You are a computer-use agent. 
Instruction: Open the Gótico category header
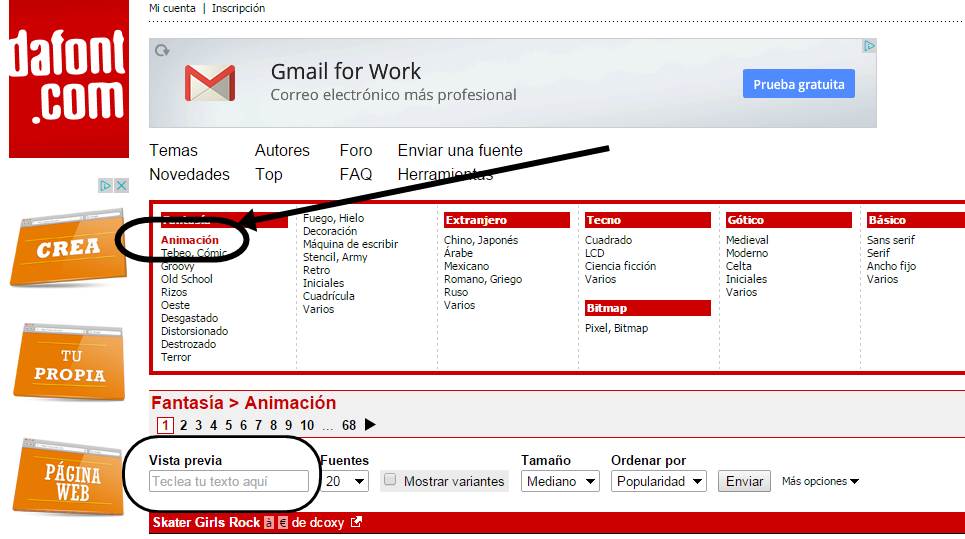[x=789, y=220]
